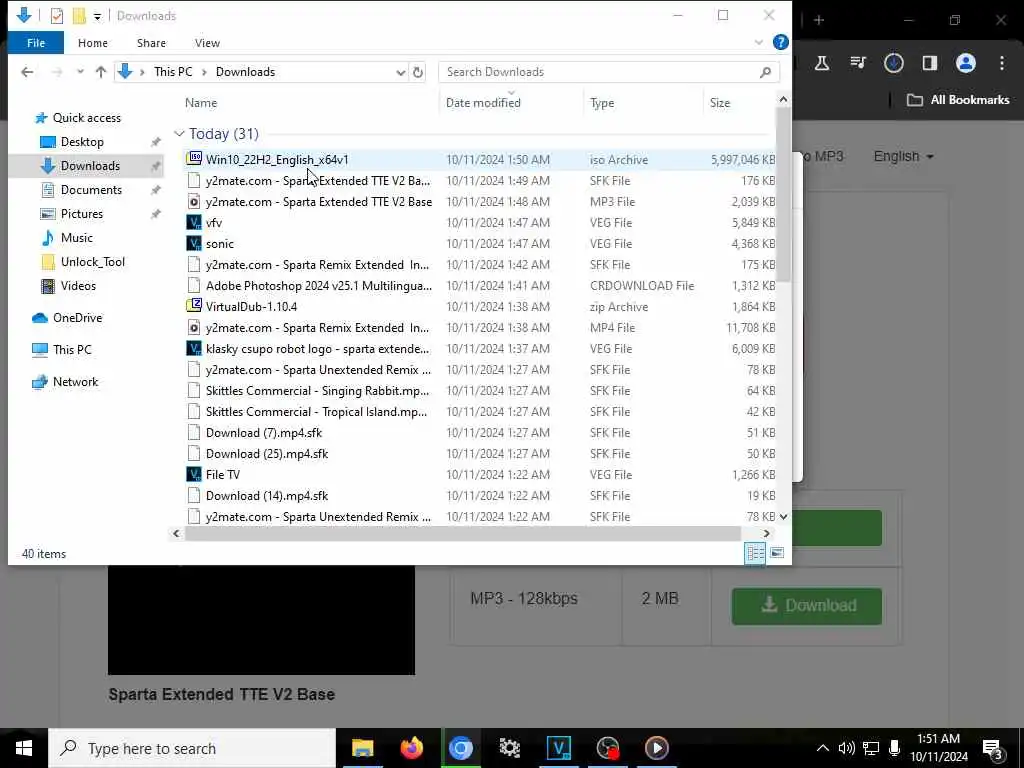Select the vfv VEG file icon
The image size is (1024, 768).
[194, 222]
